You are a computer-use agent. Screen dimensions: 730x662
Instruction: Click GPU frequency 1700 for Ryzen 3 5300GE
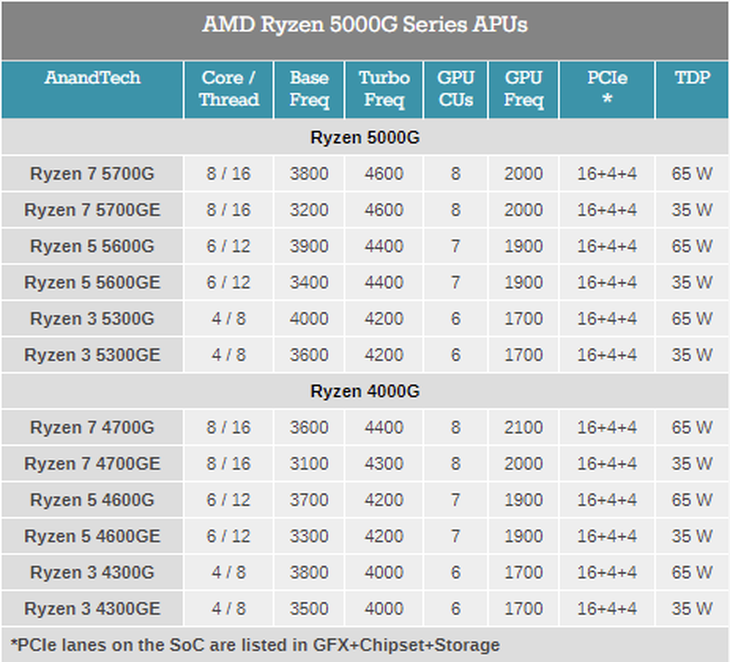point(524,355)
